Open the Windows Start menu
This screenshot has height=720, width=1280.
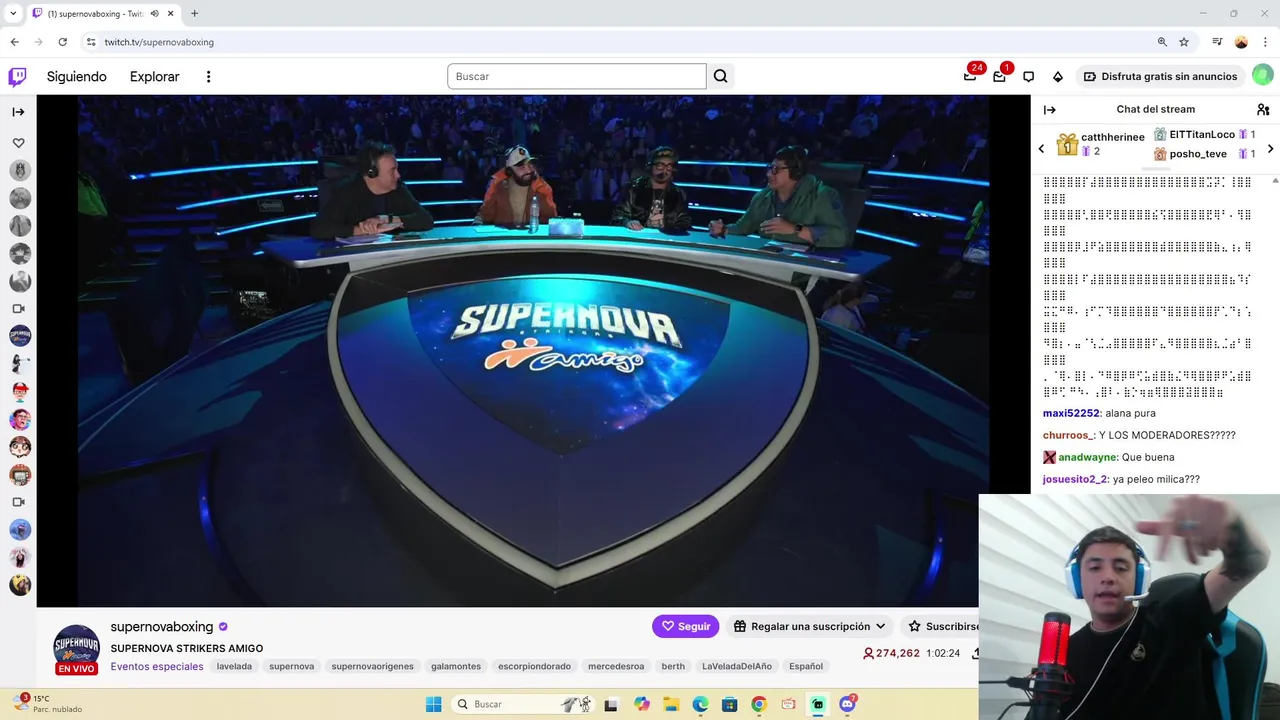(x=433, y=704)
